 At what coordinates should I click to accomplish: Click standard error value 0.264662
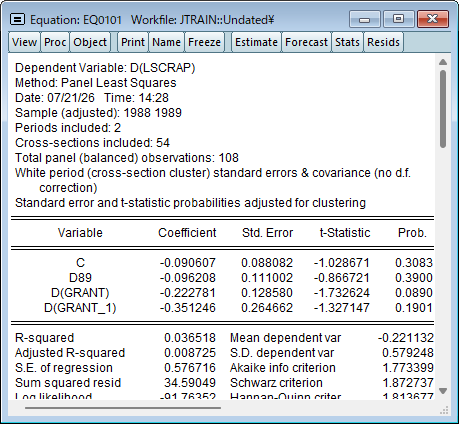point(267,308)
